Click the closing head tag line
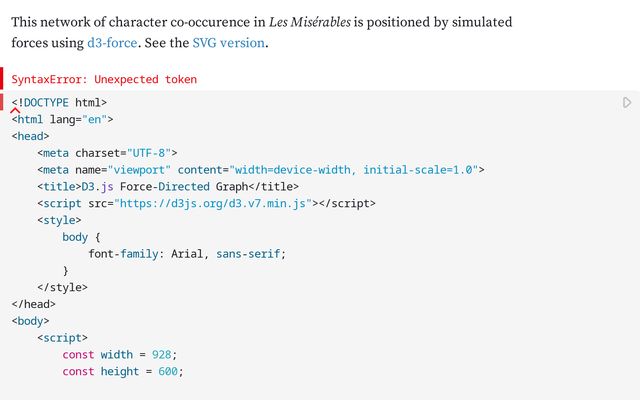This screenshot has height=400, width=640. [x=34, y=304]
